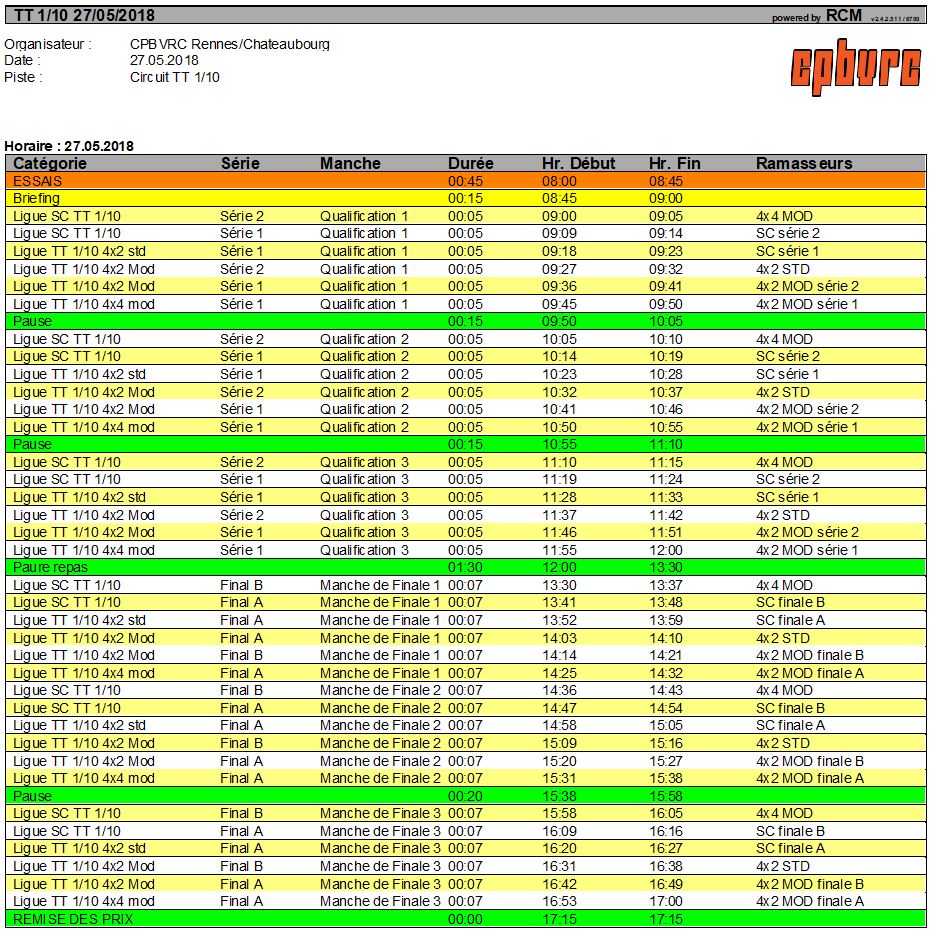The image size is (933, 935).
Task: Select the orange ESSAIS row label
Action: click(x=37, y=181)
